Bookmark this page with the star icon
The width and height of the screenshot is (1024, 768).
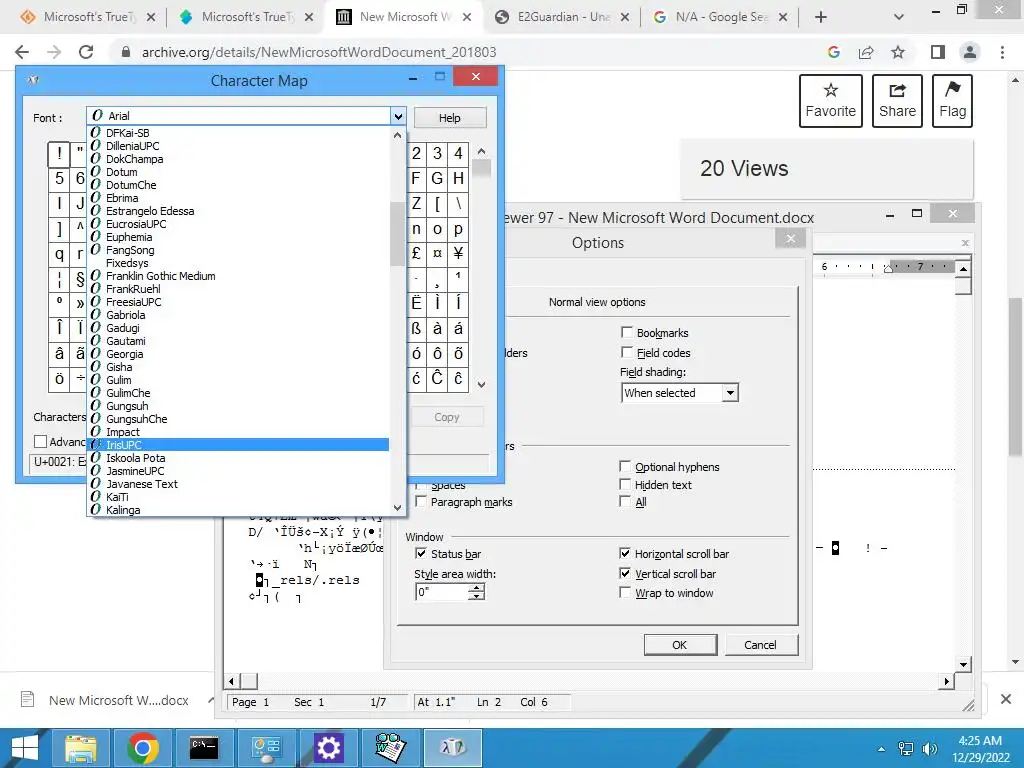tap(898, 52)
